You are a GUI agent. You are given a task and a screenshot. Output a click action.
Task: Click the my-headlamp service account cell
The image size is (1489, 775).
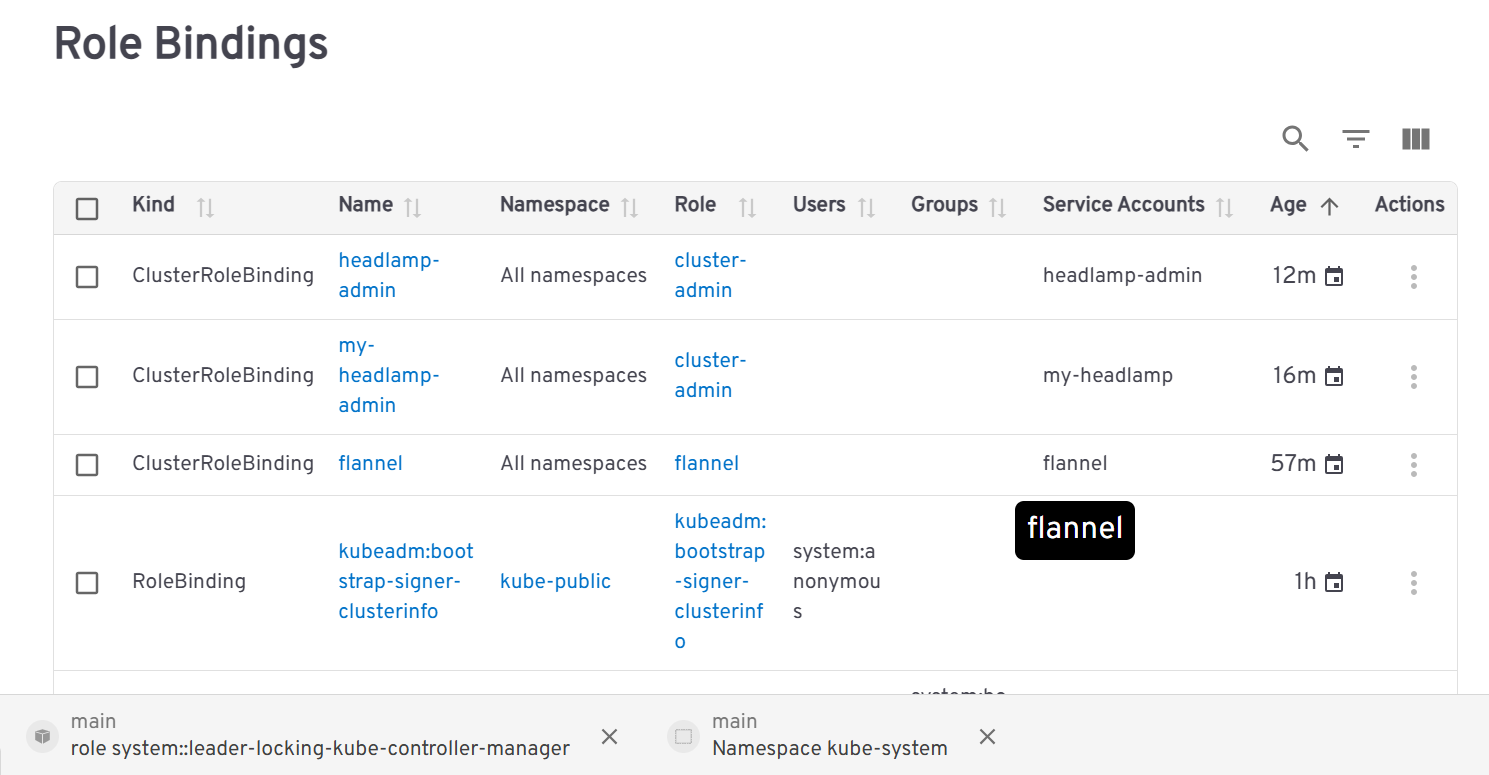(x=1108, y=375)
